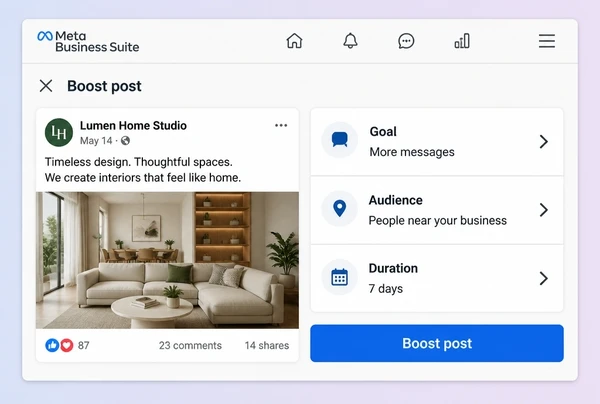Click the Audience location pin icon
600x404 pixels.
(x=339, y=209)
